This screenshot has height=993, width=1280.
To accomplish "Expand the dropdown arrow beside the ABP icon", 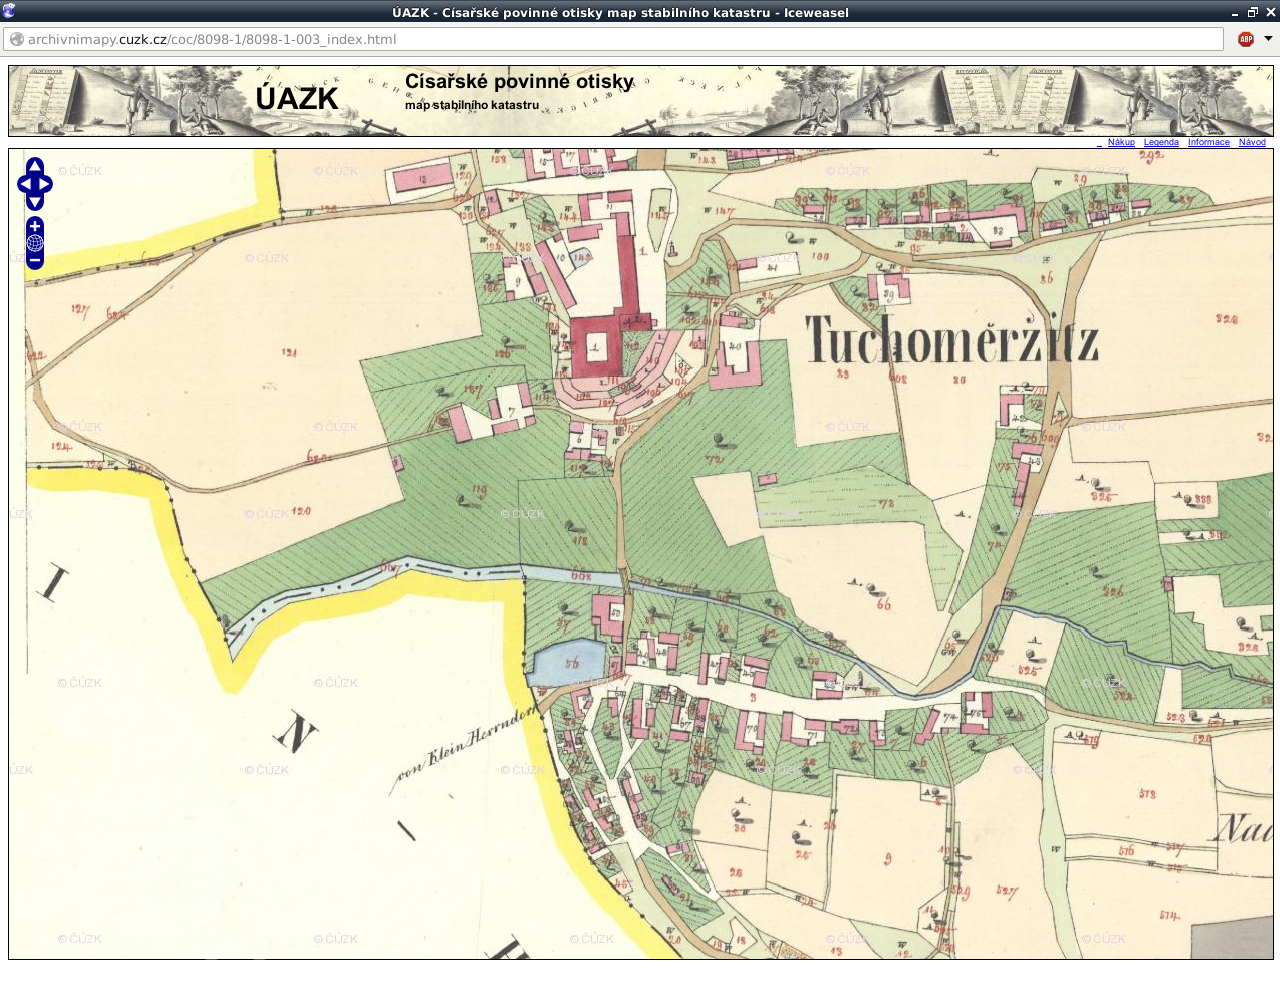I will 1268,39.
